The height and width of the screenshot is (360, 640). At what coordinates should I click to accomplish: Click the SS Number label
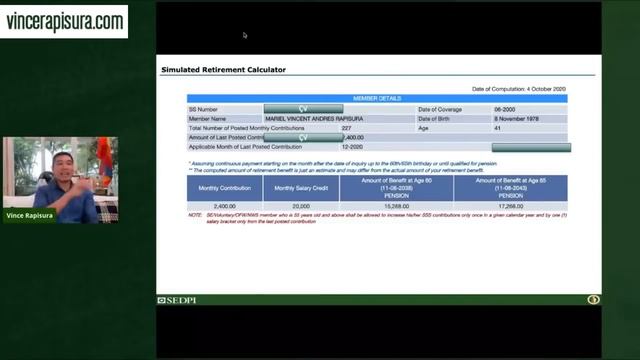(x=203, y=109)
